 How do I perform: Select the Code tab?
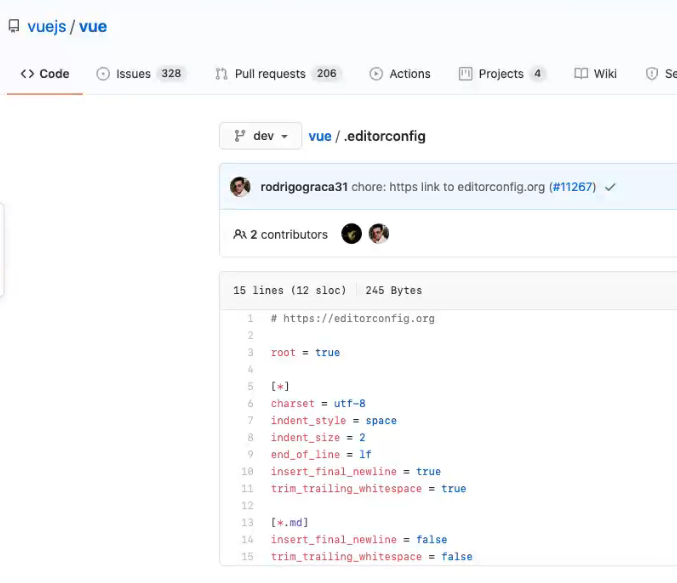click(x=45, y=74)
